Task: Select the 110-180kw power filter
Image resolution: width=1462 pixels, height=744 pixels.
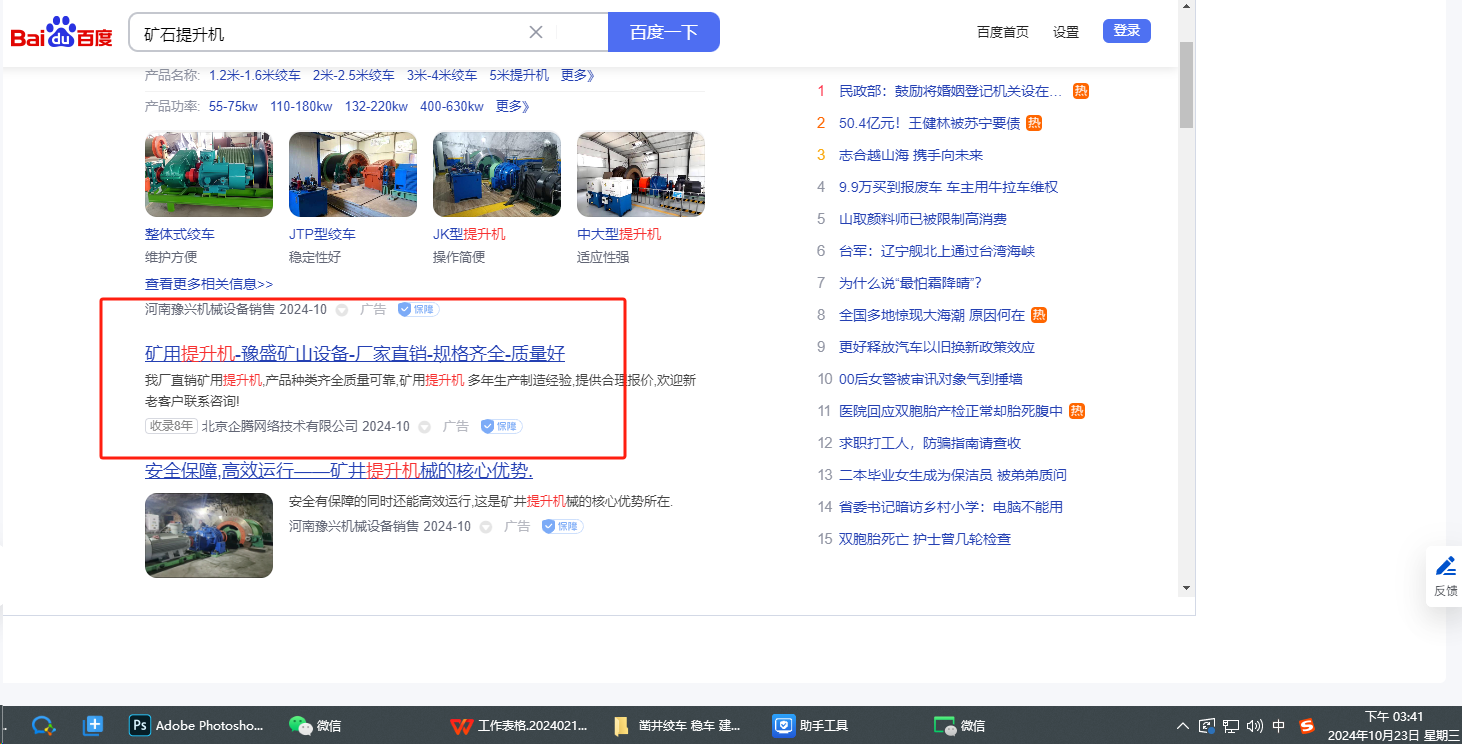Action: [x=301, y=107]
